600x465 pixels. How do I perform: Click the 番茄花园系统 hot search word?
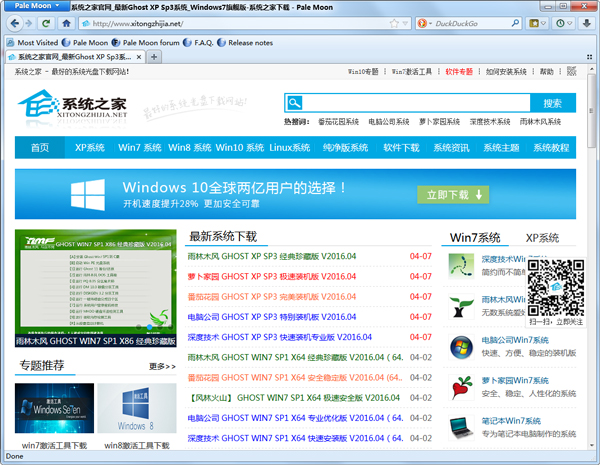[338, 122]
